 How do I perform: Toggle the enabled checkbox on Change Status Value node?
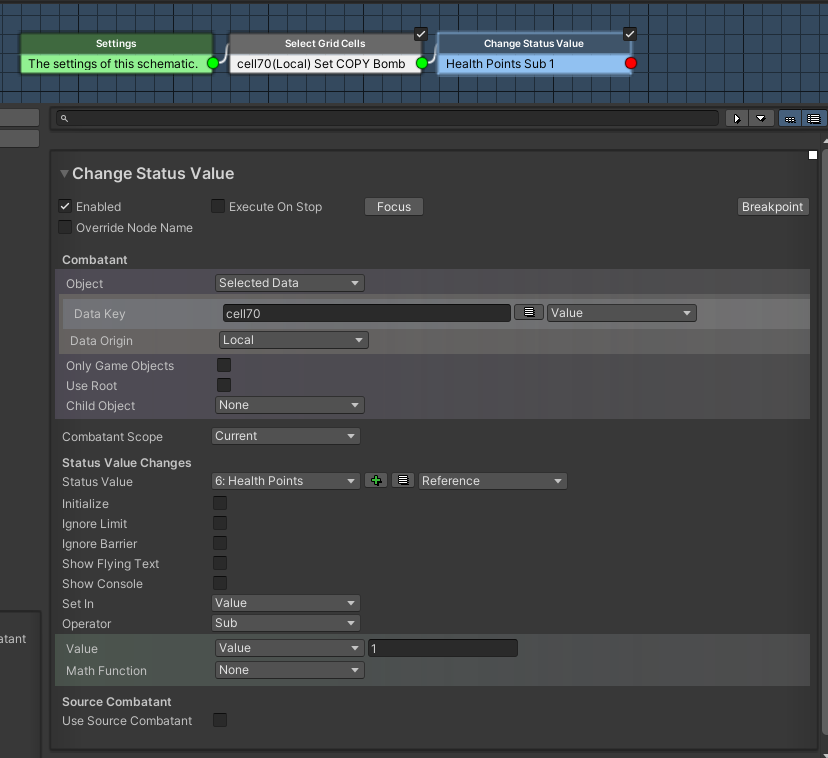pos(629,34)
